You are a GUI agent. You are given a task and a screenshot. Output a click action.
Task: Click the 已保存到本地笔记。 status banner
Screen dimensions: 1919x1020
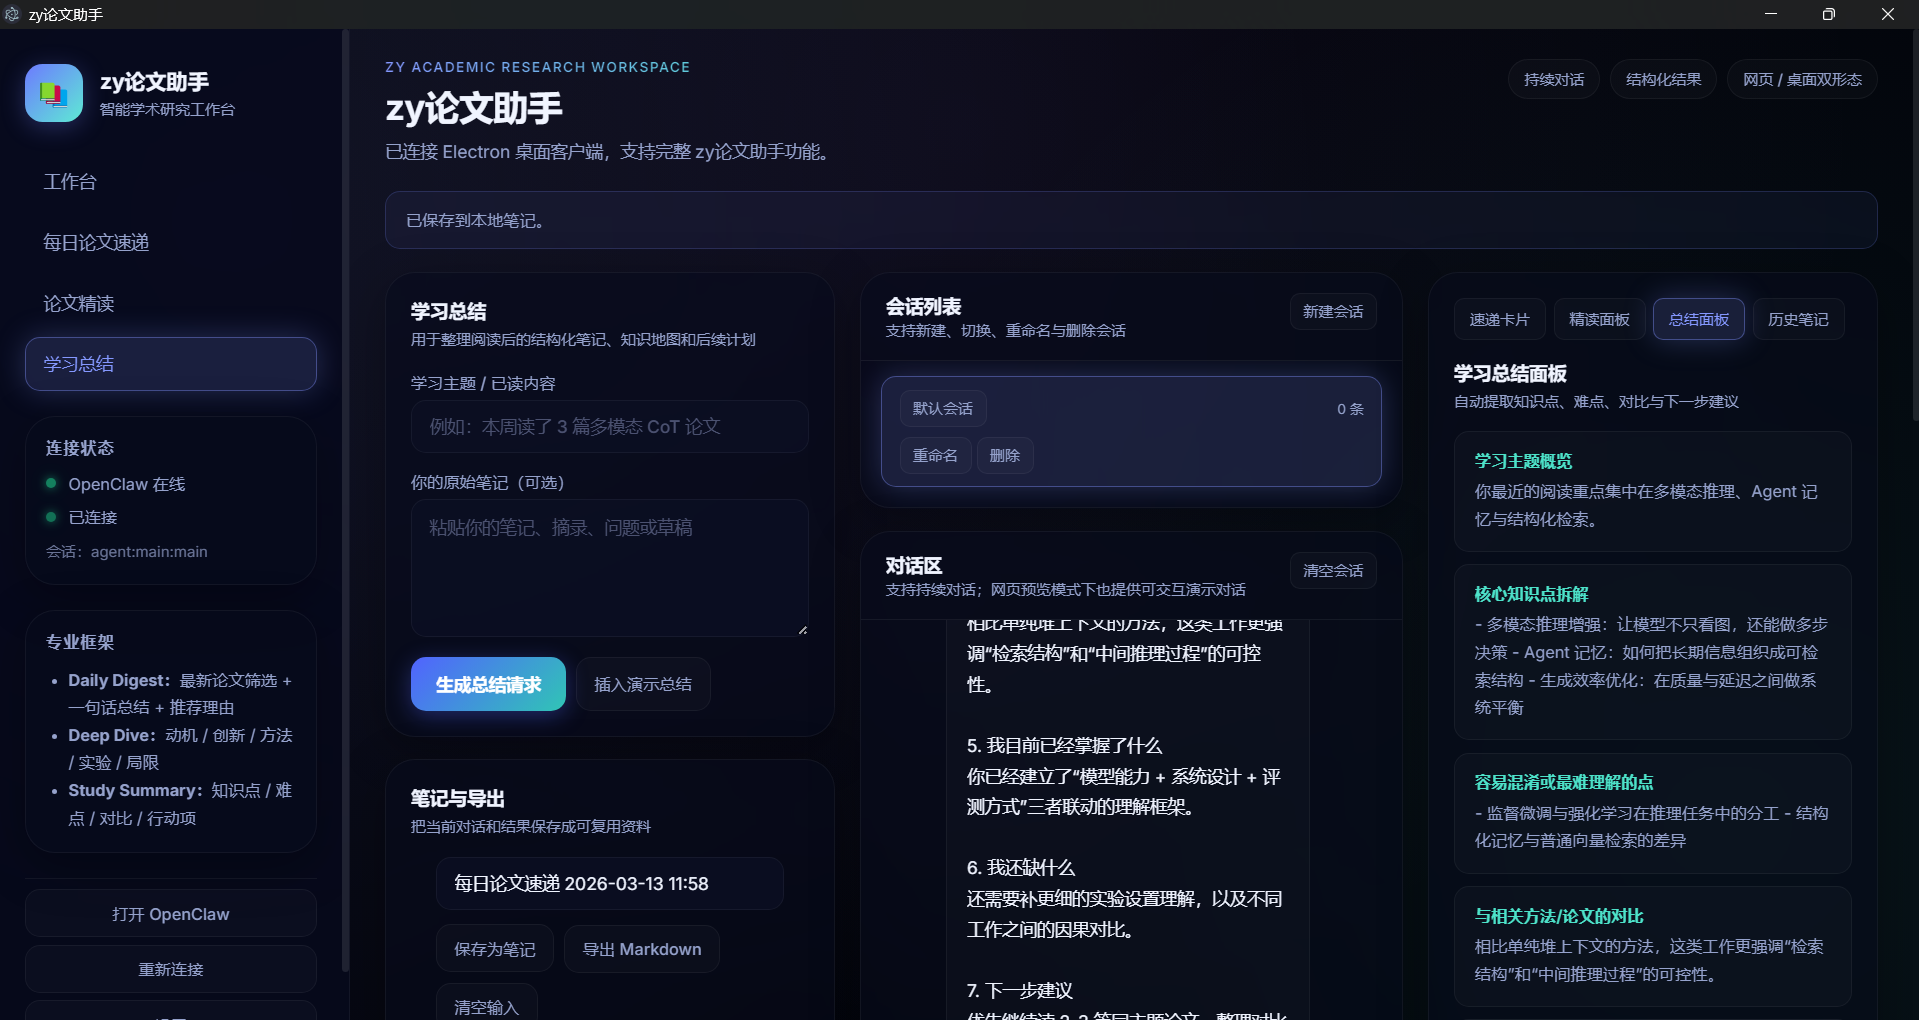1131,220
